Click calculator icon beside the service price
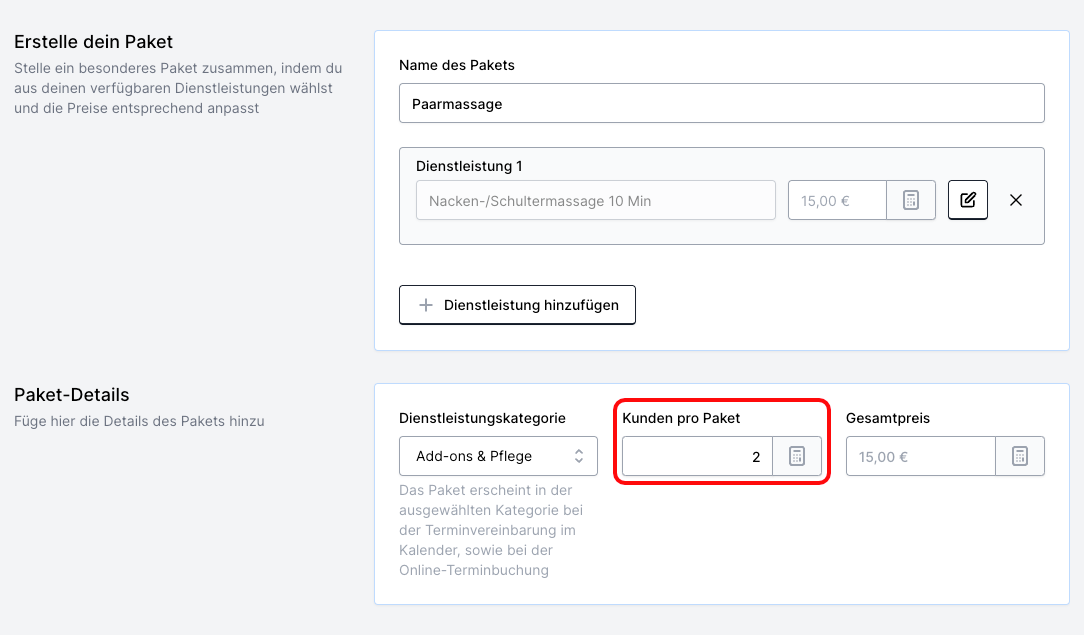Viewport: 1084px width, 635px height. point(910,200)
